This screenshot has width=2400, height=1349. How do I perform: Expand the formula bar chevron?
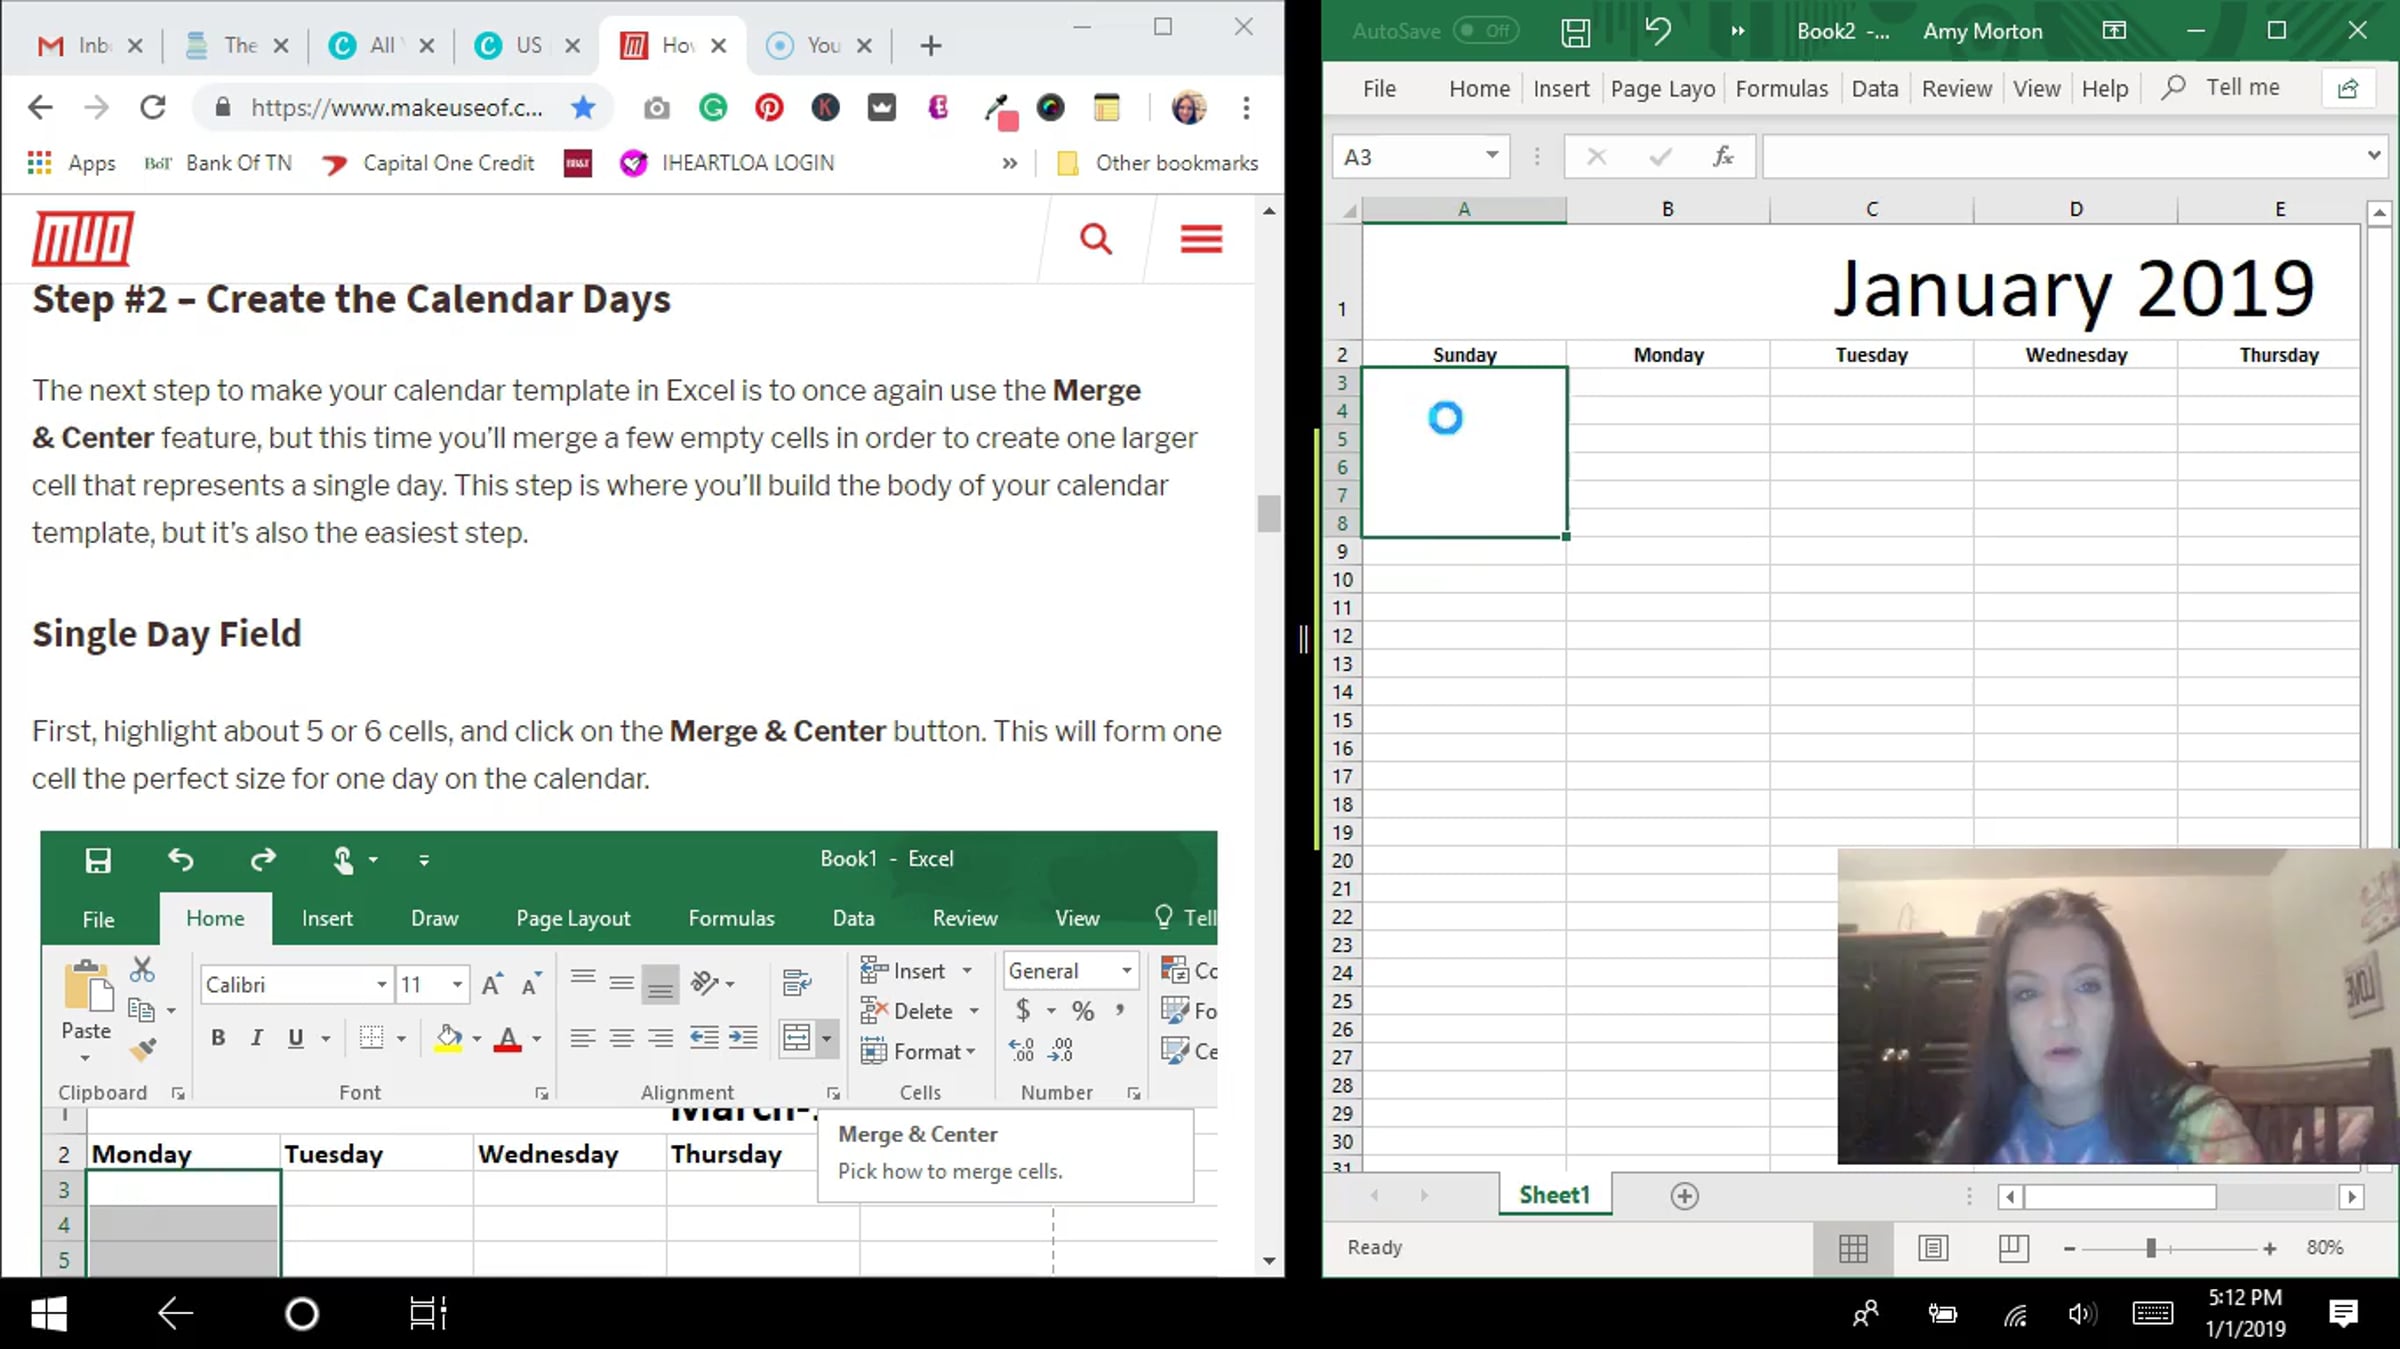point(2373,156)
